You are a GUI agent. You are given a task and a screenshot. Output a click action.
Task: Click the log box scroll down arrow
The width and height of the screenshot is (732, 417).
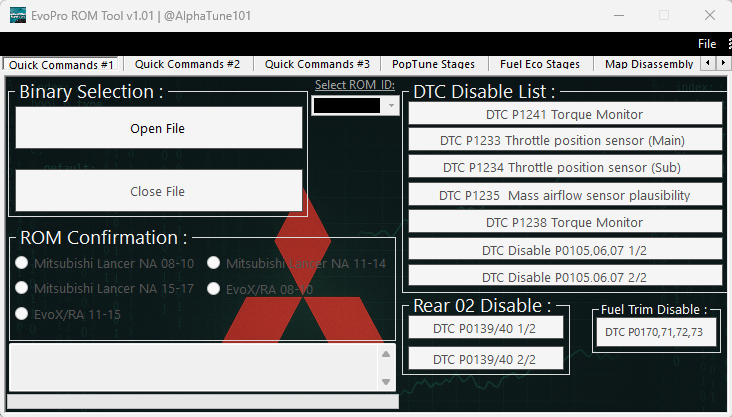(x=386, y=382)
